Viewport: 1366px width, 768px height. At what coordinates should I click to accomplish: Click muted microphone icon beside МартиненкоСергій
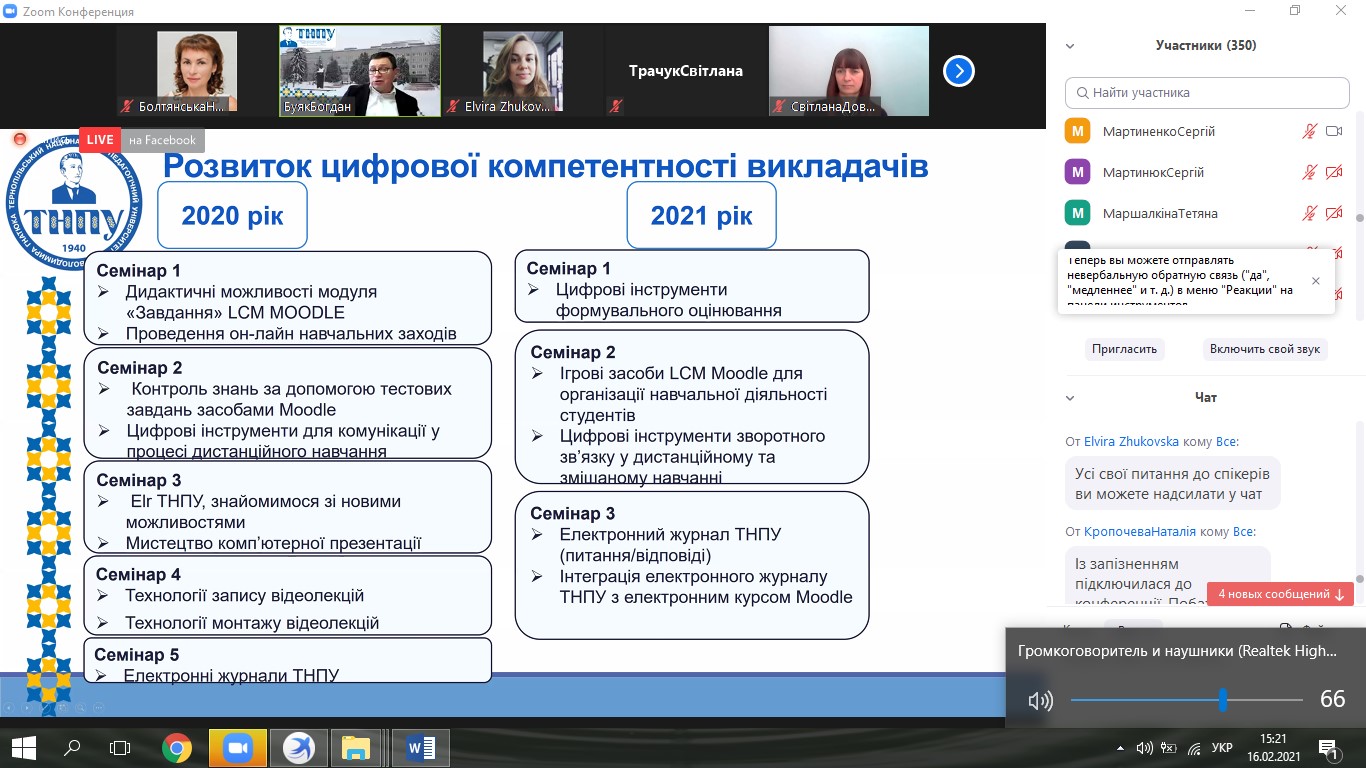[x=1309, y=131]
